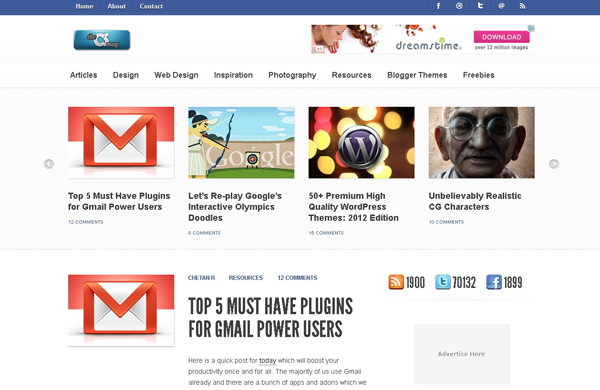Screen dimensions: 600x390
Task: Click RESOURCES tag above article title
Action: click(246, 278)
